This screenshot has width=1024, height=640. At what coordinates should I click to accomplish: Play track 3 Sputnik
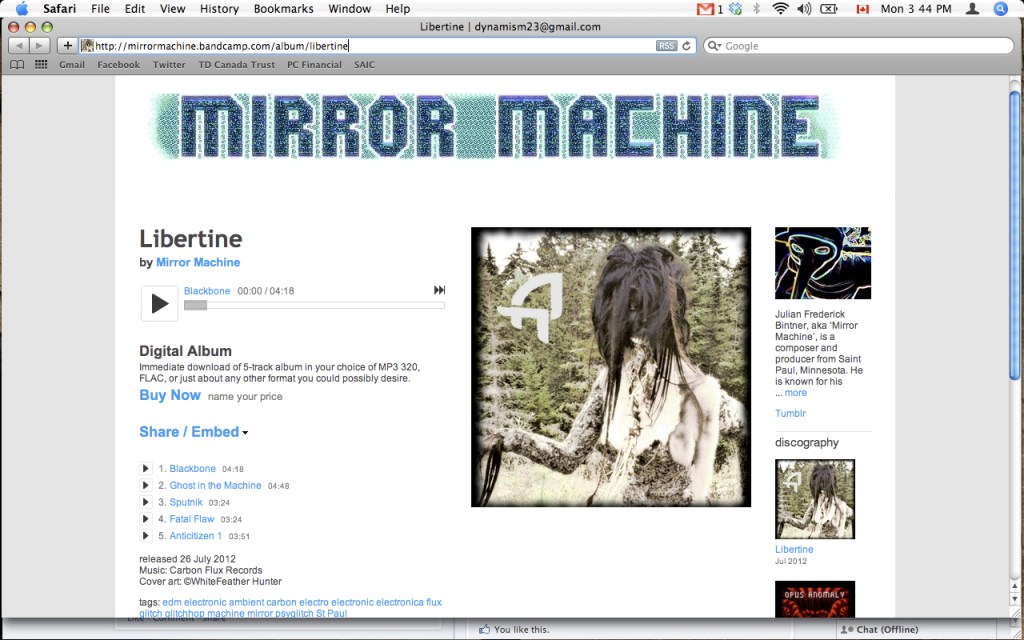click(x=146, y=502)
